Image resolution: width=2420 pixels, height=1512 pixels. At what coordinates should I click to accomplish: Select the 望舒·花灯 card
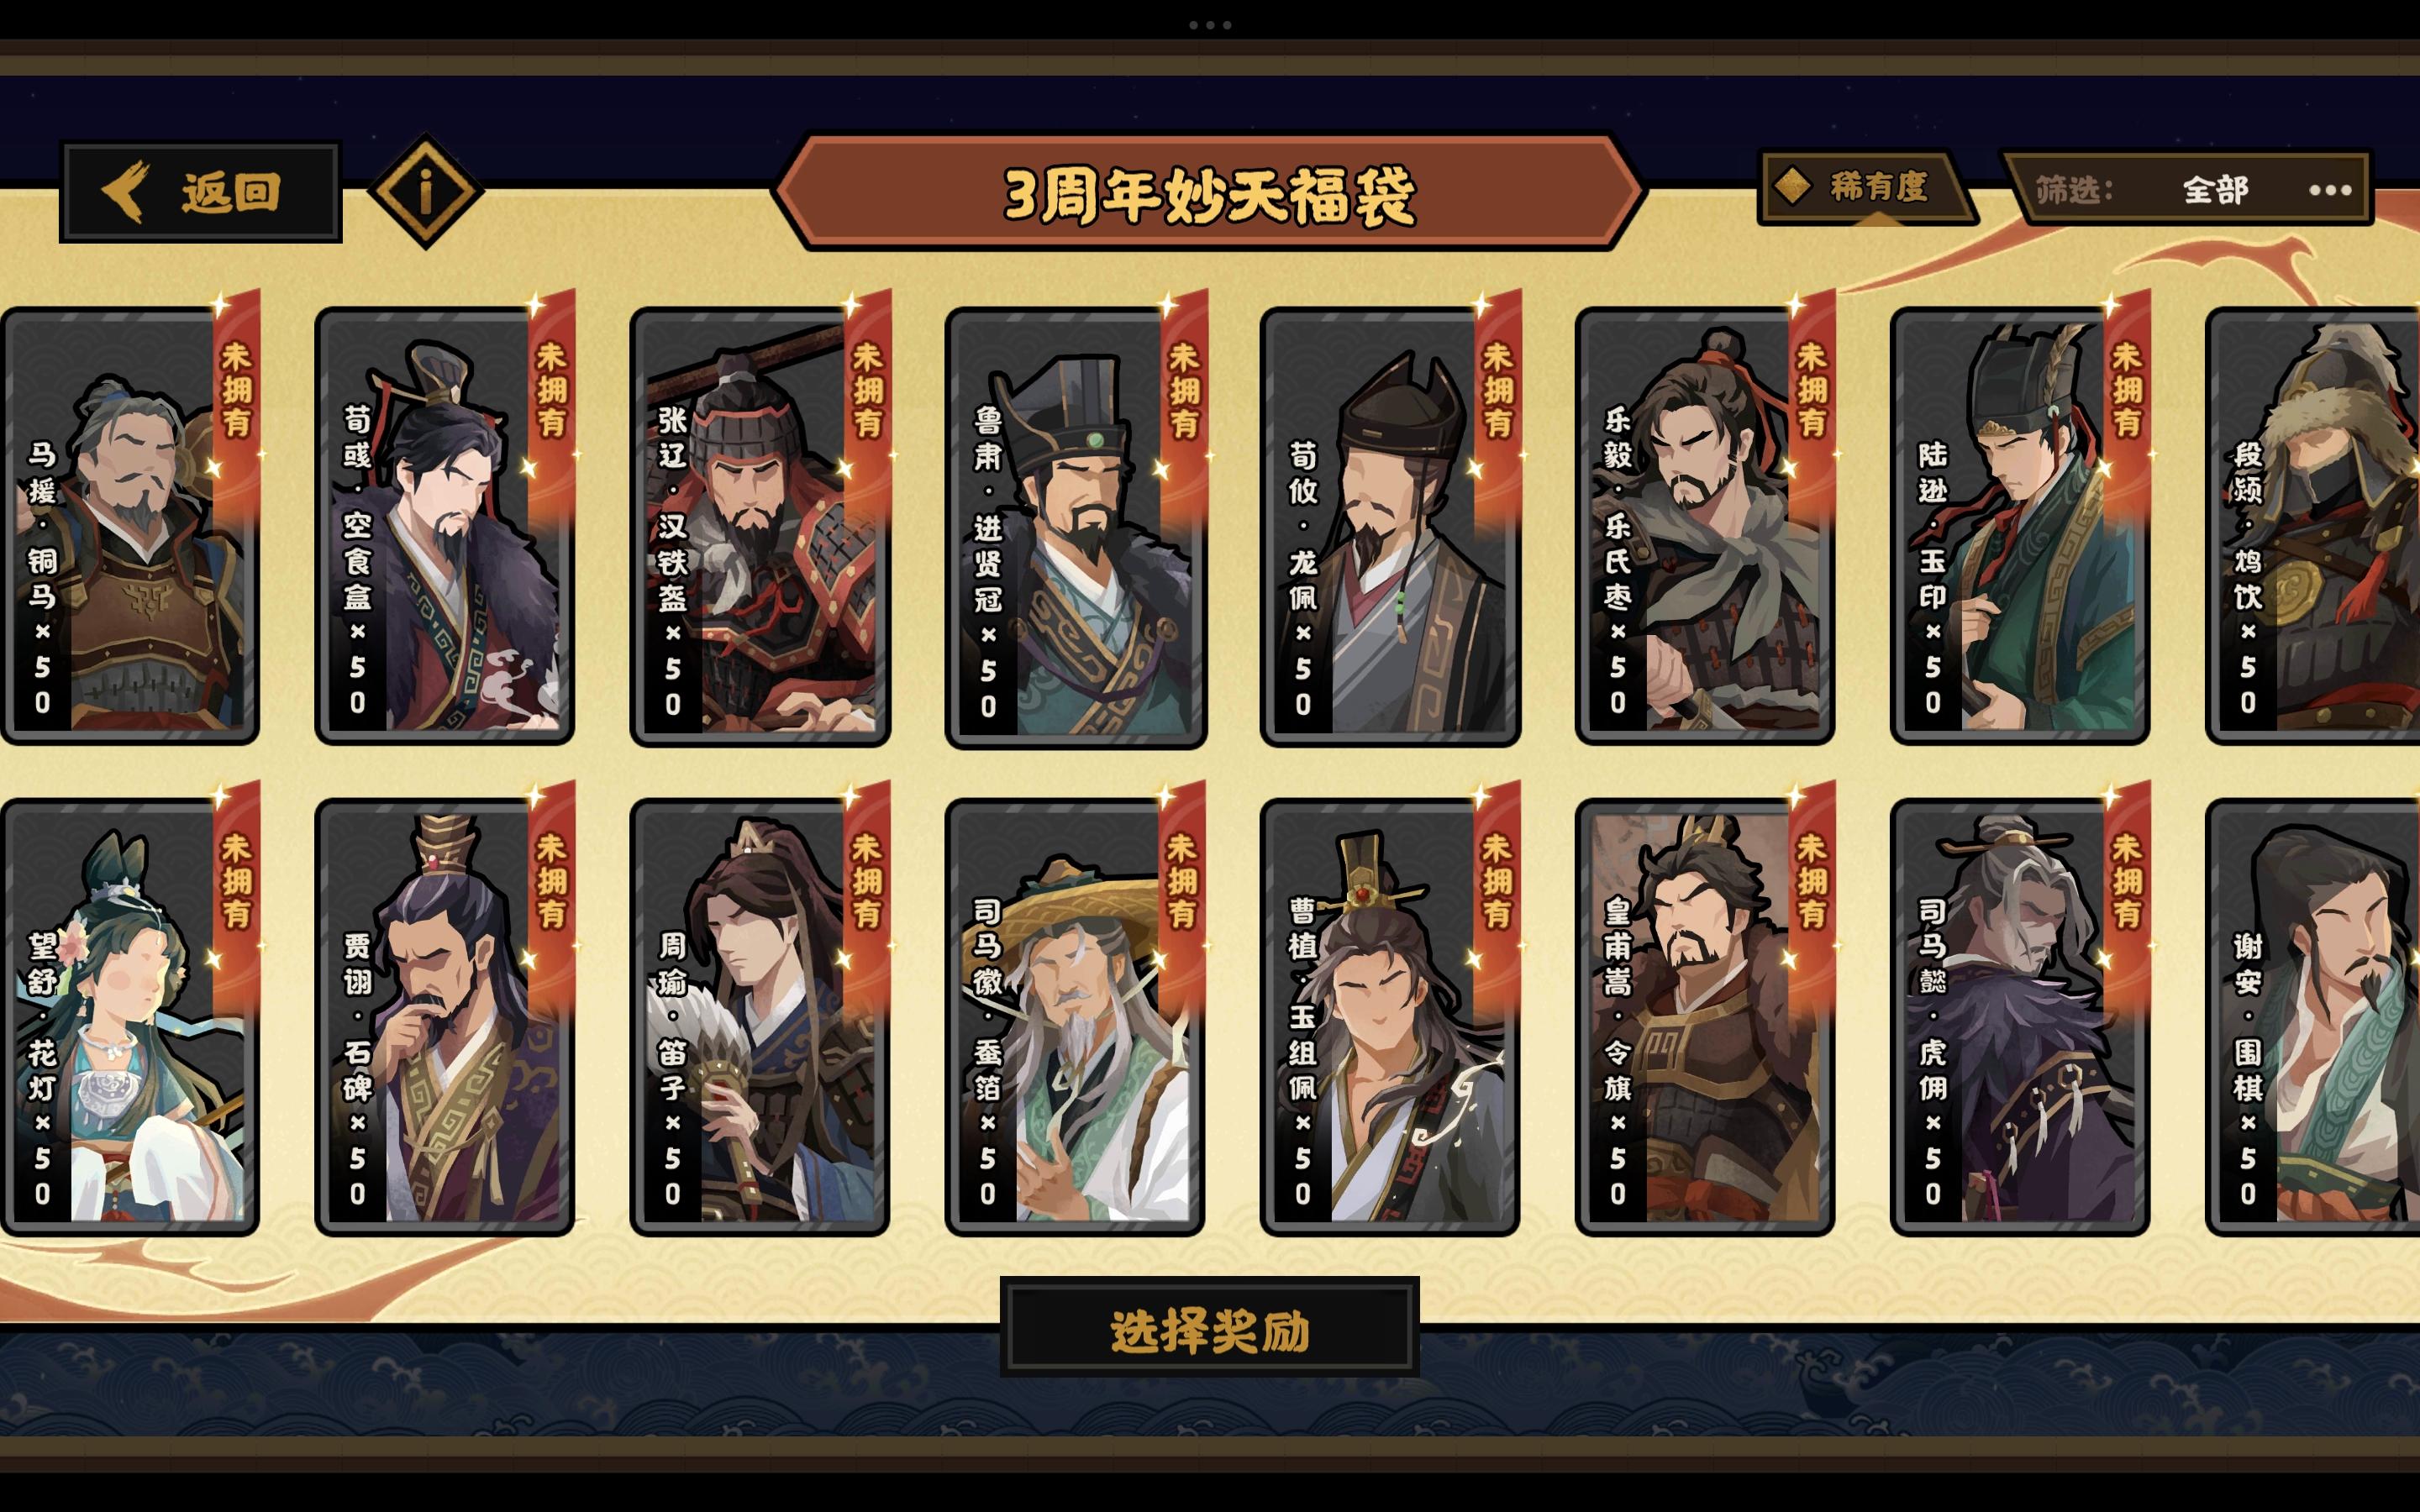(131, 1015)
